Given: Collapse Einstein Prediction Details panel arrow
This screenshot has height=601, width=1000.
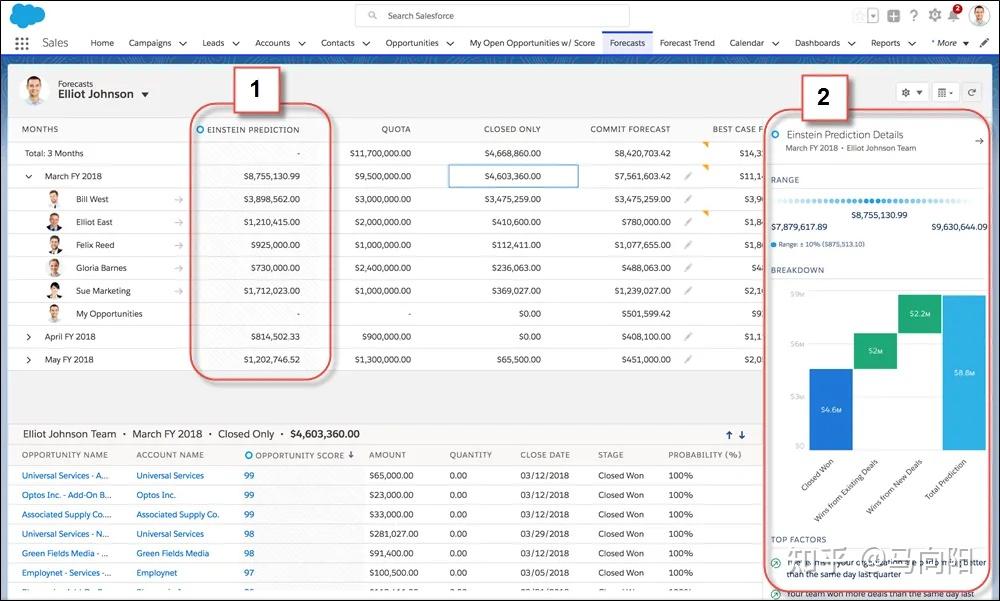Looking at the screenshot, I should [980, 141].
